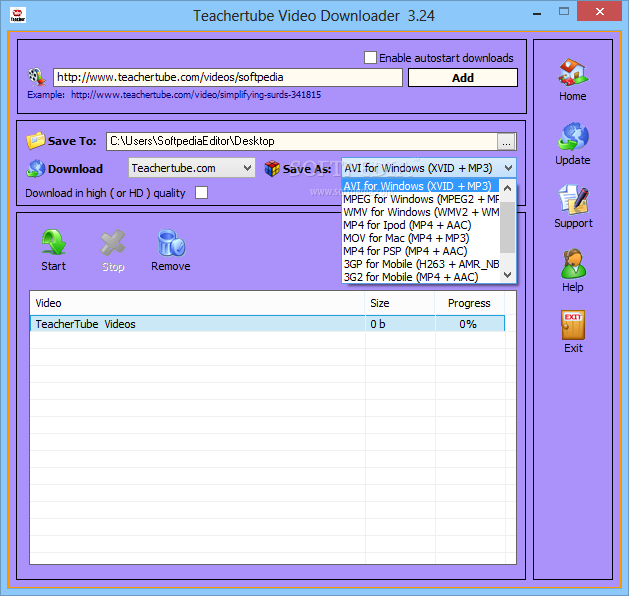Screen dimensions: 629x596
Task: Select MP4 for Ipod (MP4 + AAC)
Action: (420, 225)
